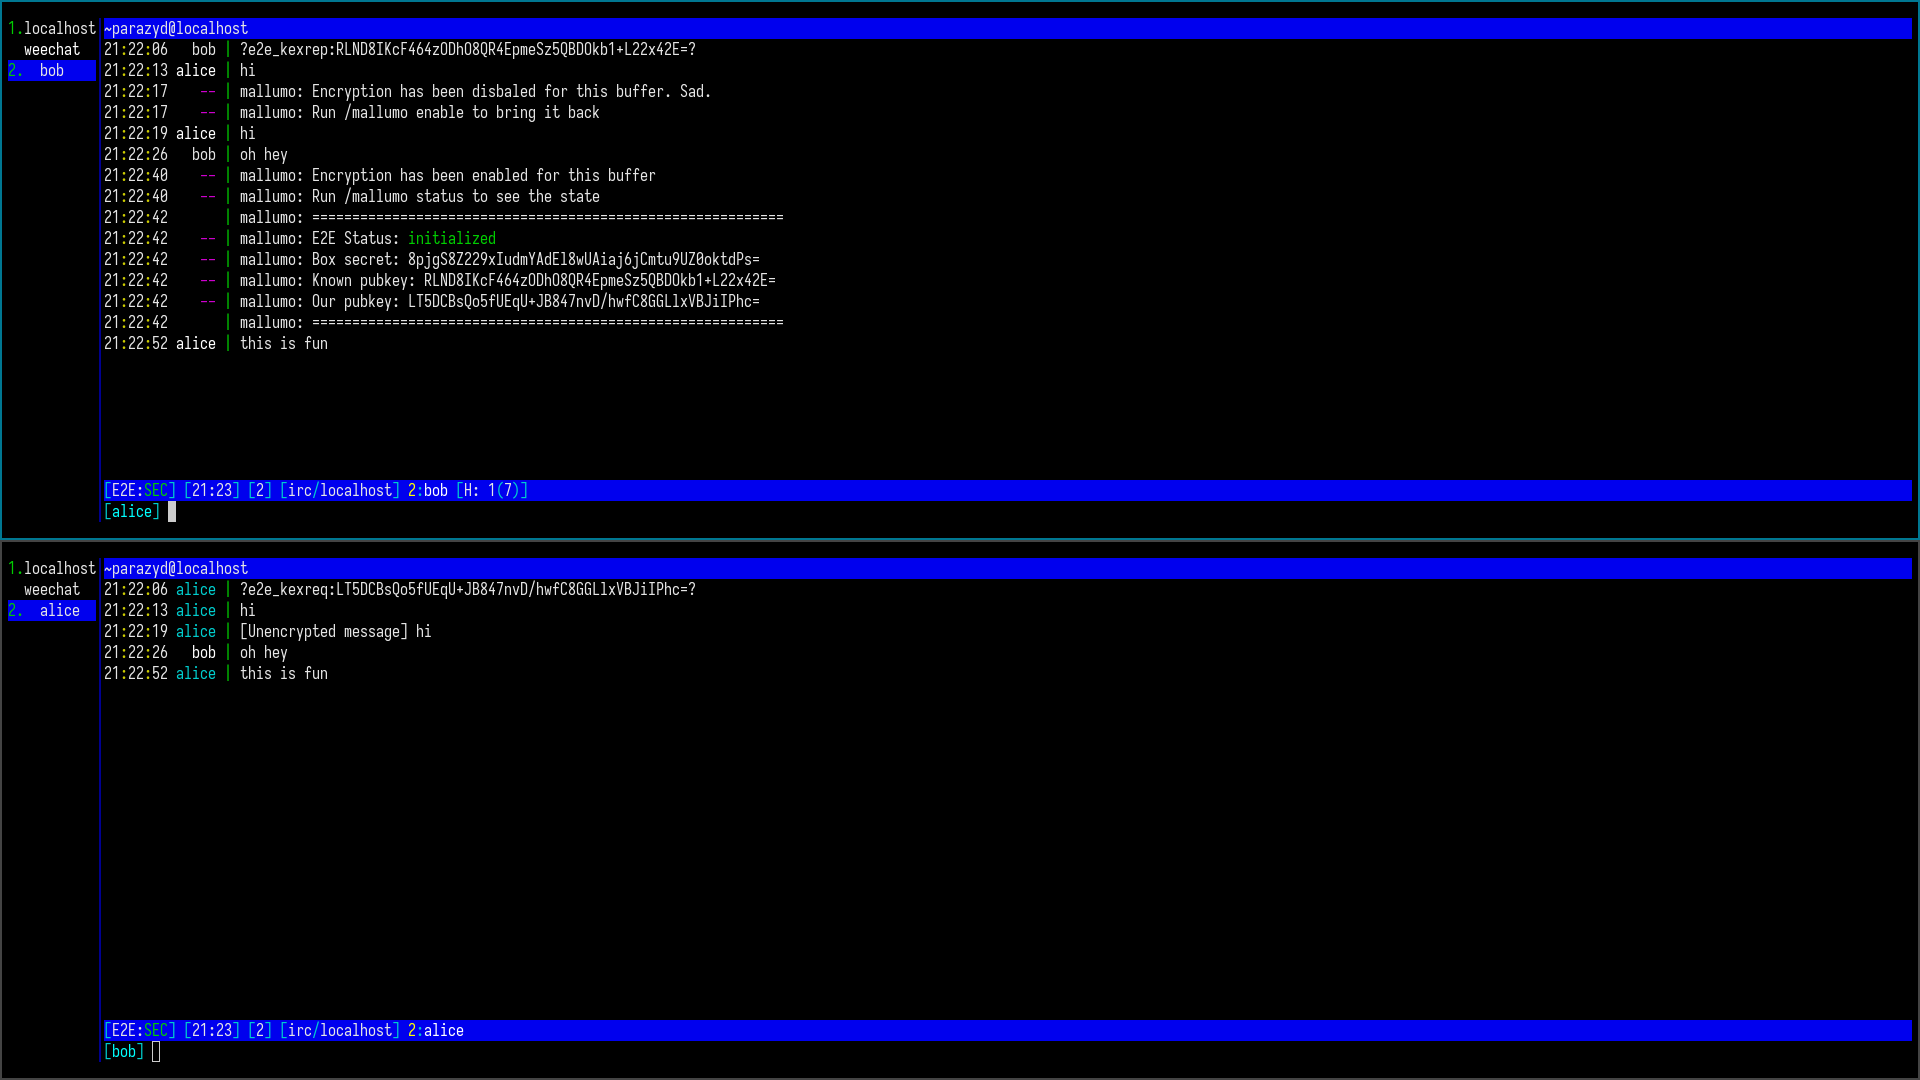Click the [alice] input prompt field
This screenshot has width=1920, height=1080.
[x=132, y=512]
